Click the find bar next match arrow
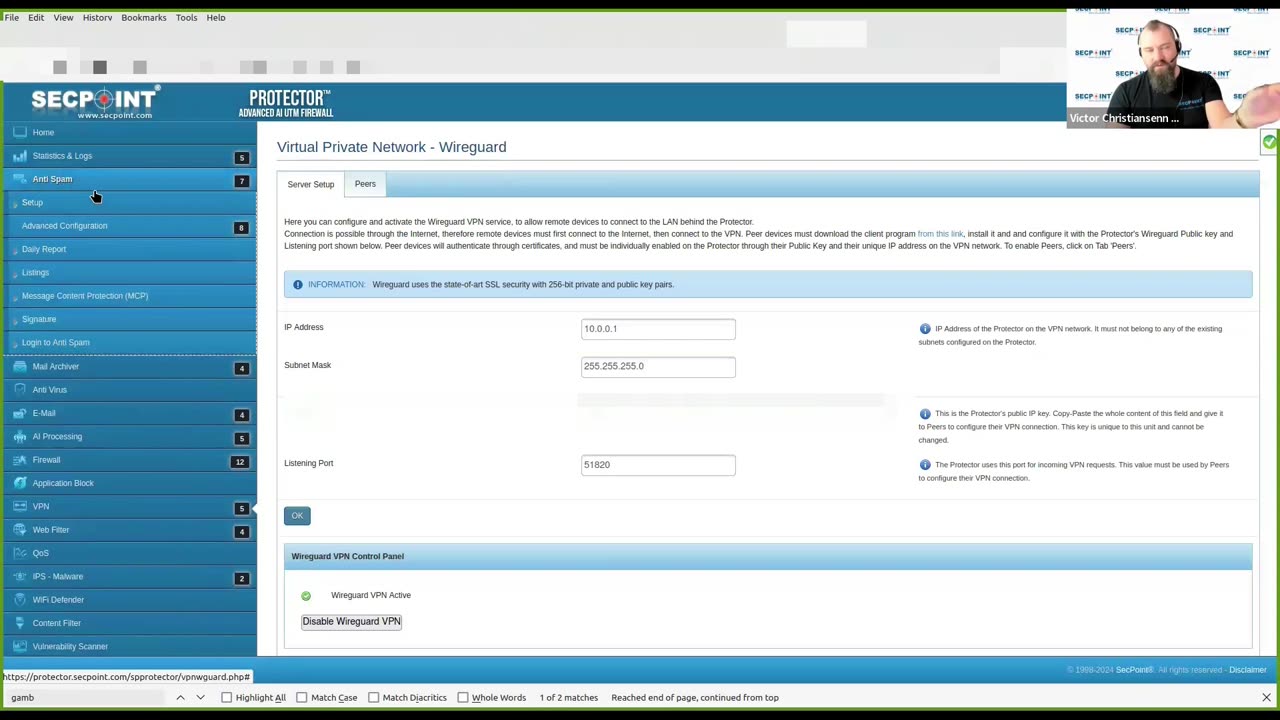Image resolution: width=1280 pixels, height=720 pixels. [200, 697]
